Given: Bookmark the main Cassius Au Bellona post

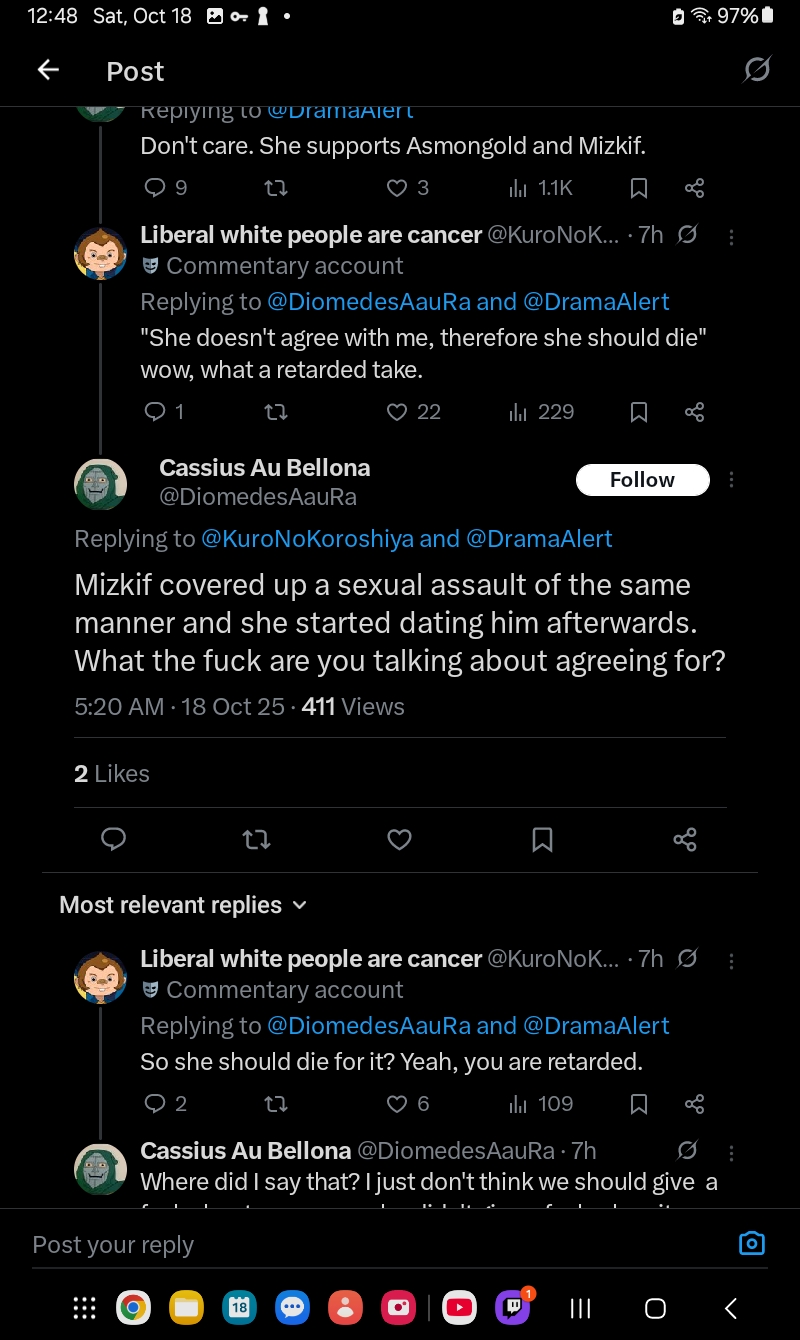Looking at the screenshot, I should 542,839.
